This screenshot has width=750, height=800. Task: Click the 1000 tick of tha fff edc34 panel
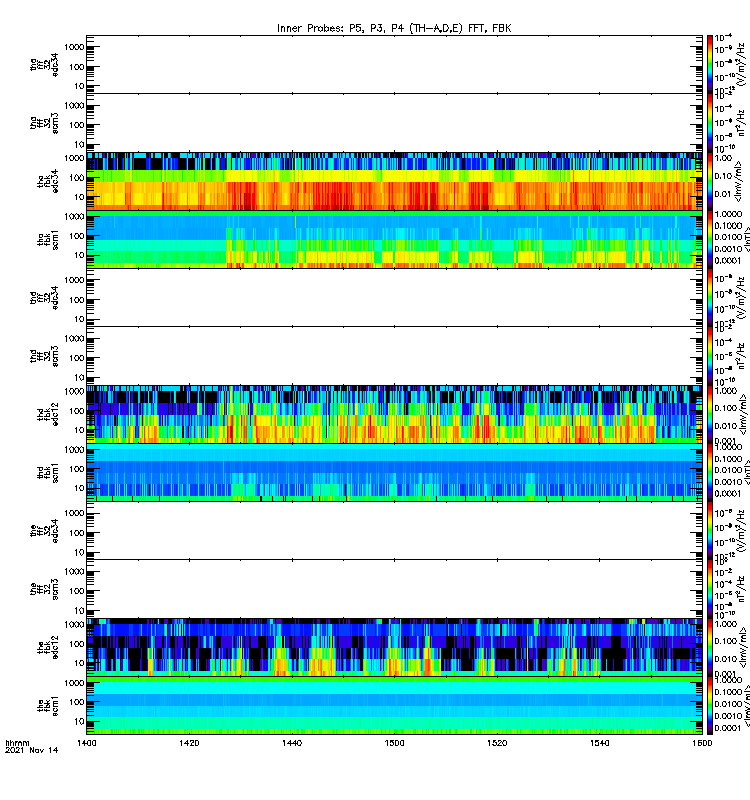point(74,47)
